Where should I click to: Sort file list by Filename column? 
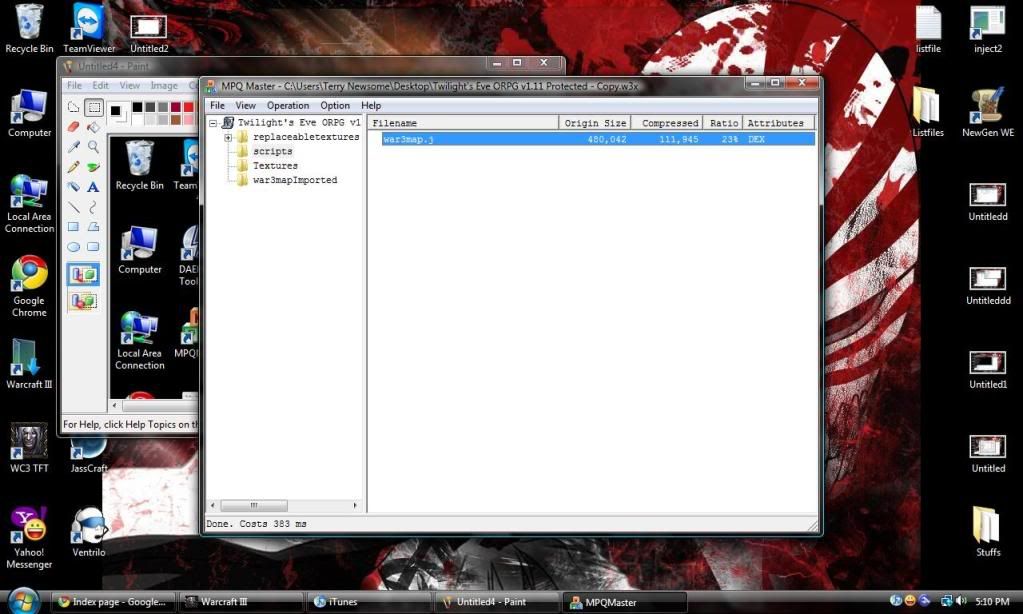[463, 123]
